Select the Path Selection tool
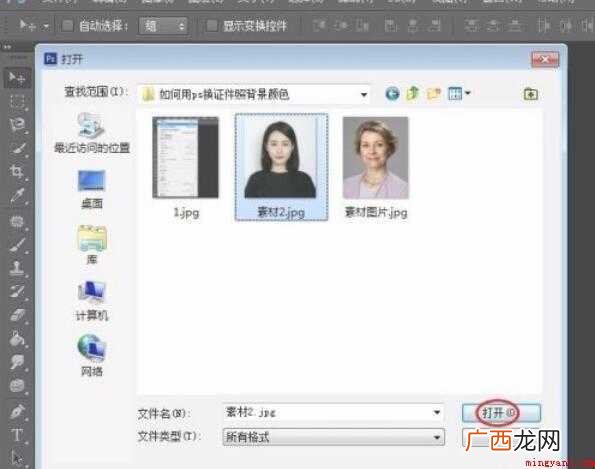 click(x=17, y=458)
